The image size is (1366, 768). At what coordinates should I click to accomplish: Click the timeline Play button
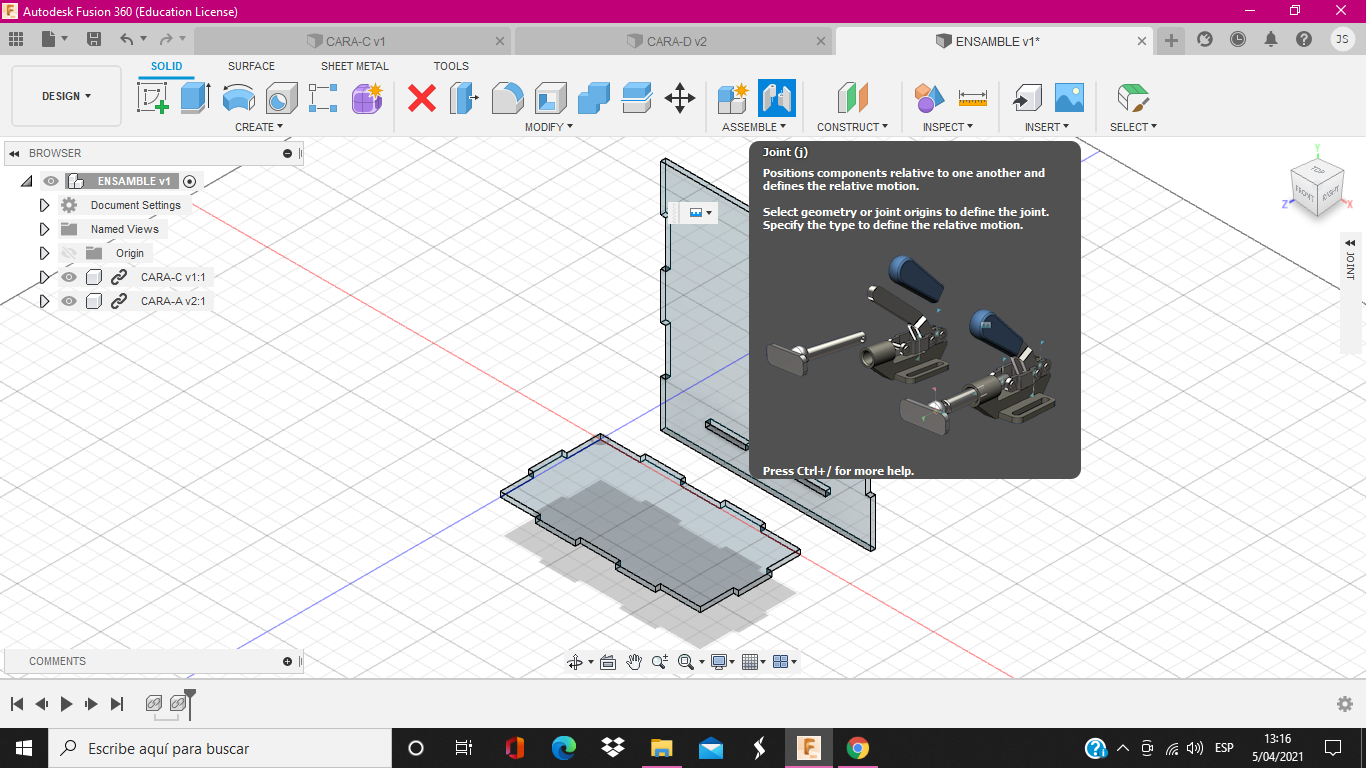[66, 704]
